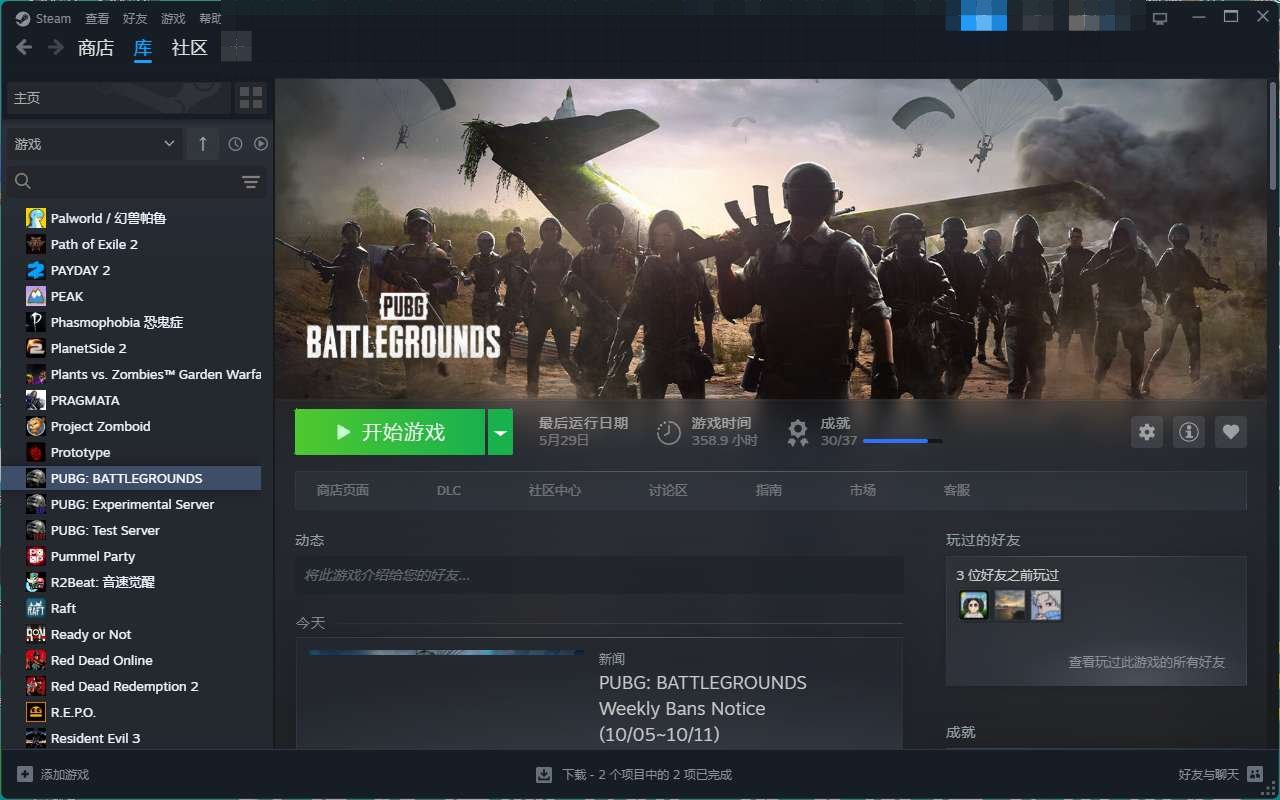This screenshot has height=800, width=1280.
Task: Open the 市场 tab
Action: click(862, 490)
